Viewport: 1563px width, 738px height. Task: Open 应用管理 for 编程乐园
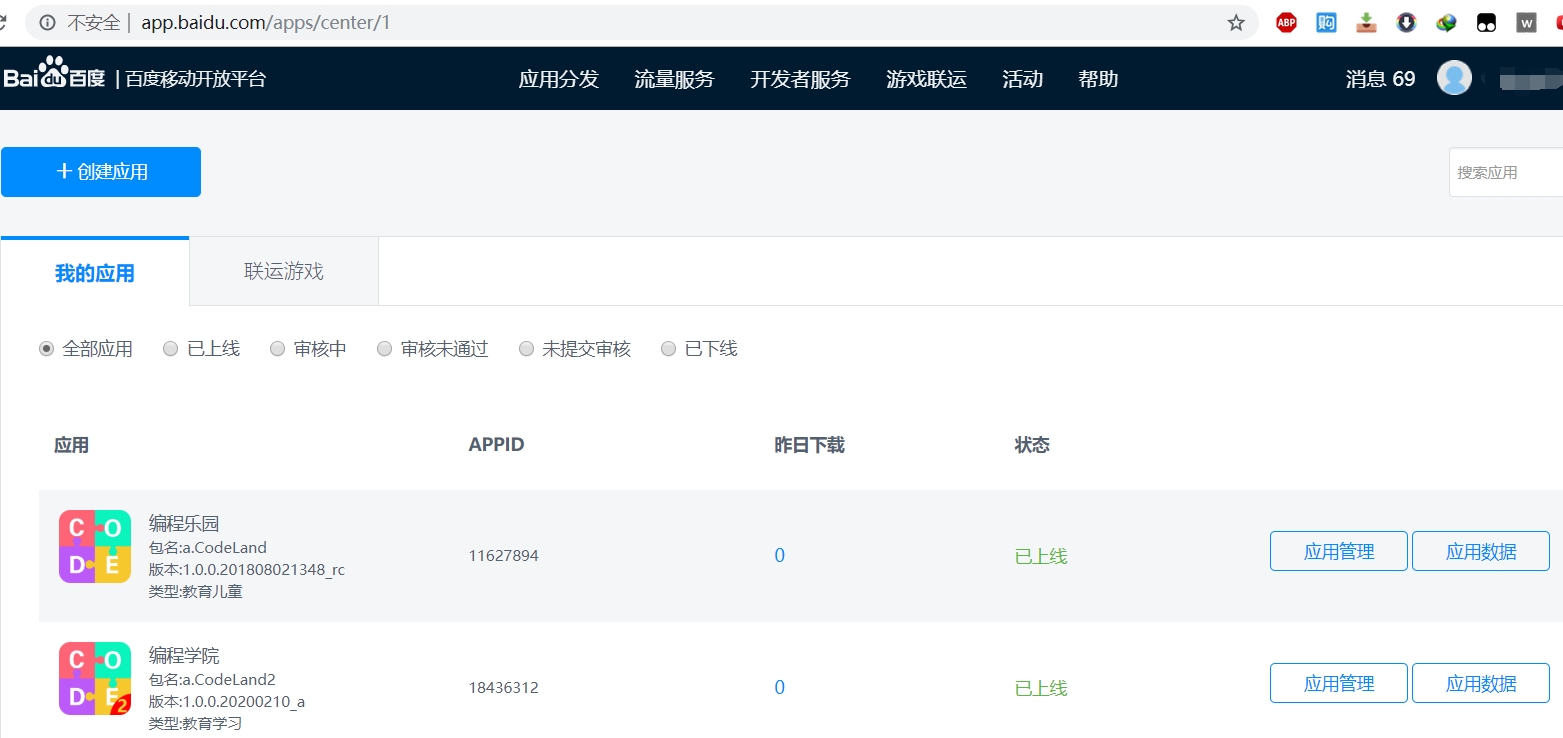coord(1339,551)
